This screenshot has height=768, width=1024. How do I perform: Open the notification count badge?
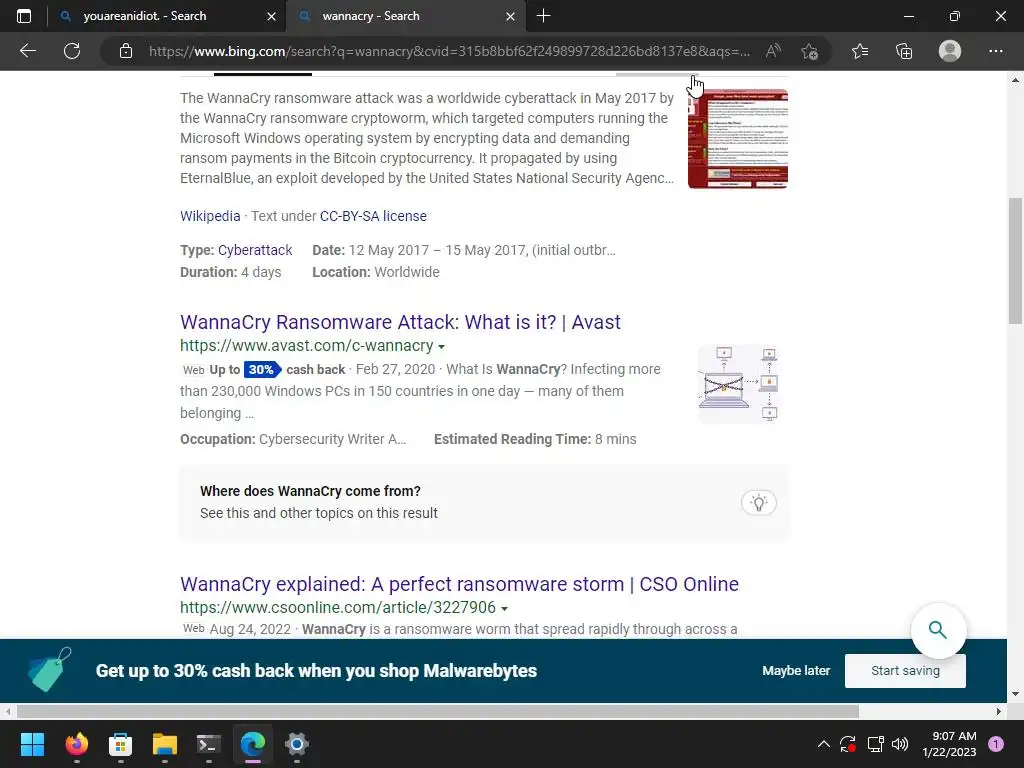point(996,744)
